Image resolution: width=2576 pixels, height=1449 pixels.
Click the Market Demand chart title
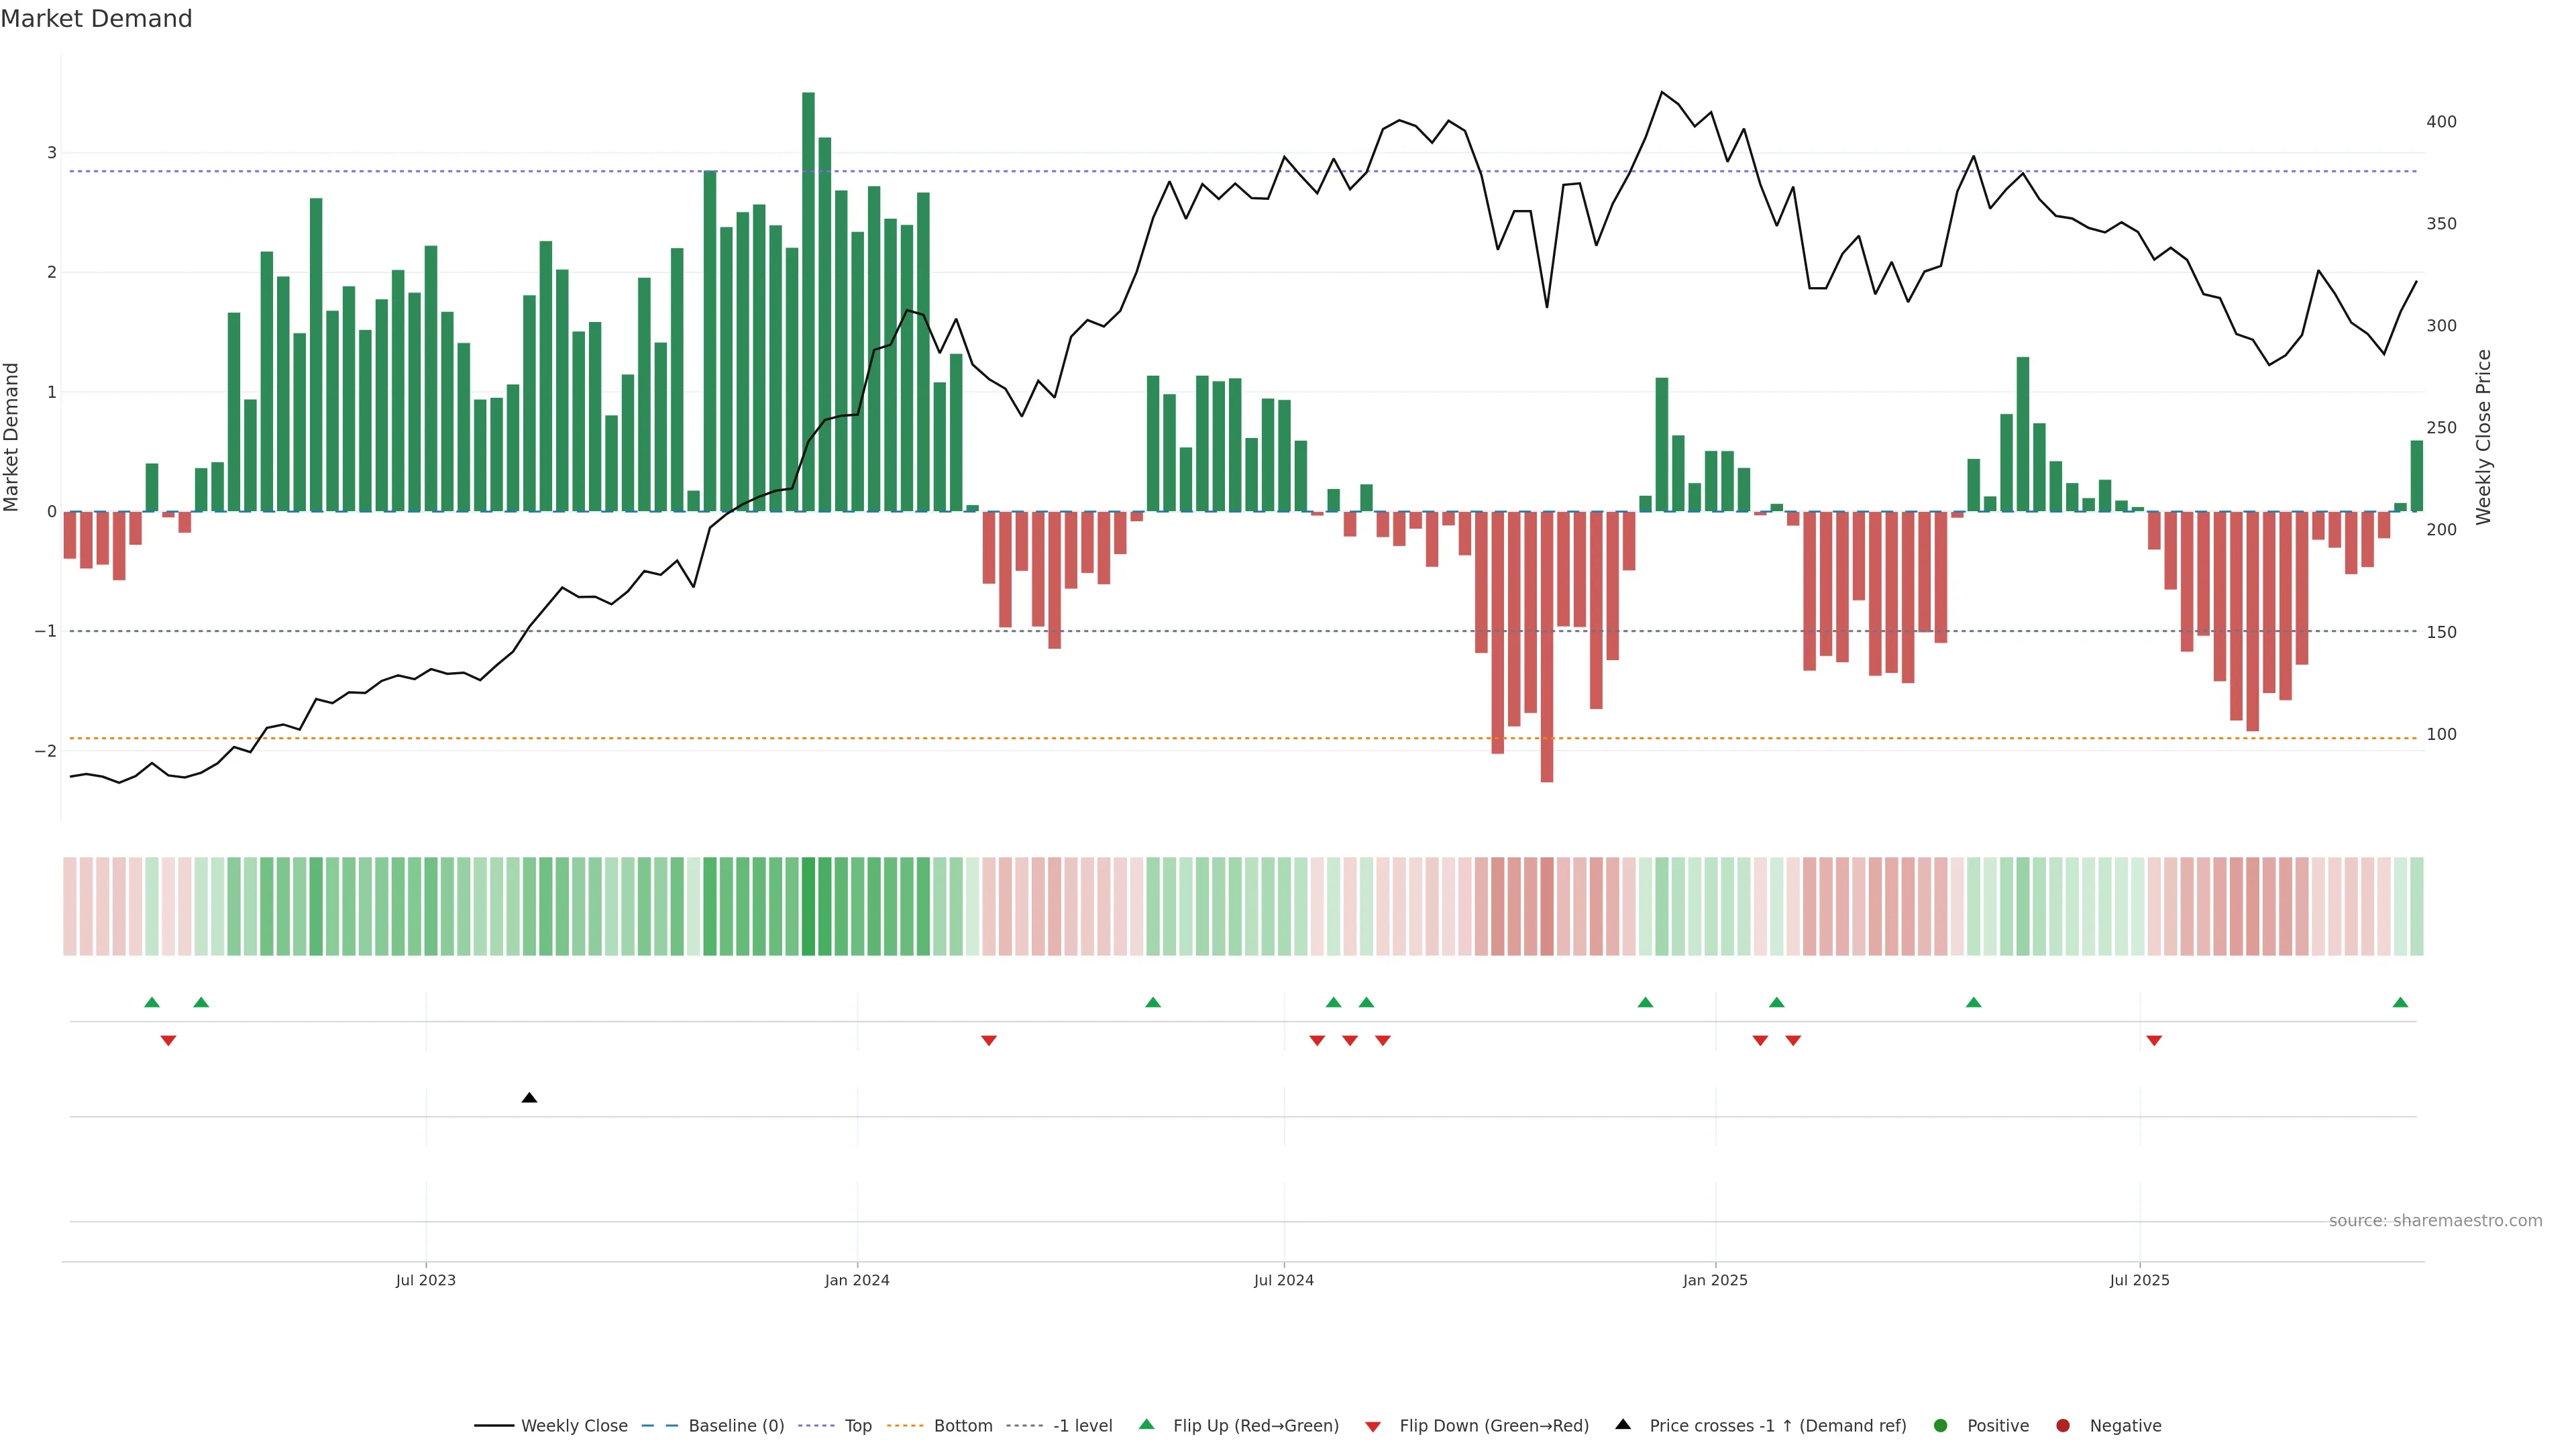coord(96,19)
